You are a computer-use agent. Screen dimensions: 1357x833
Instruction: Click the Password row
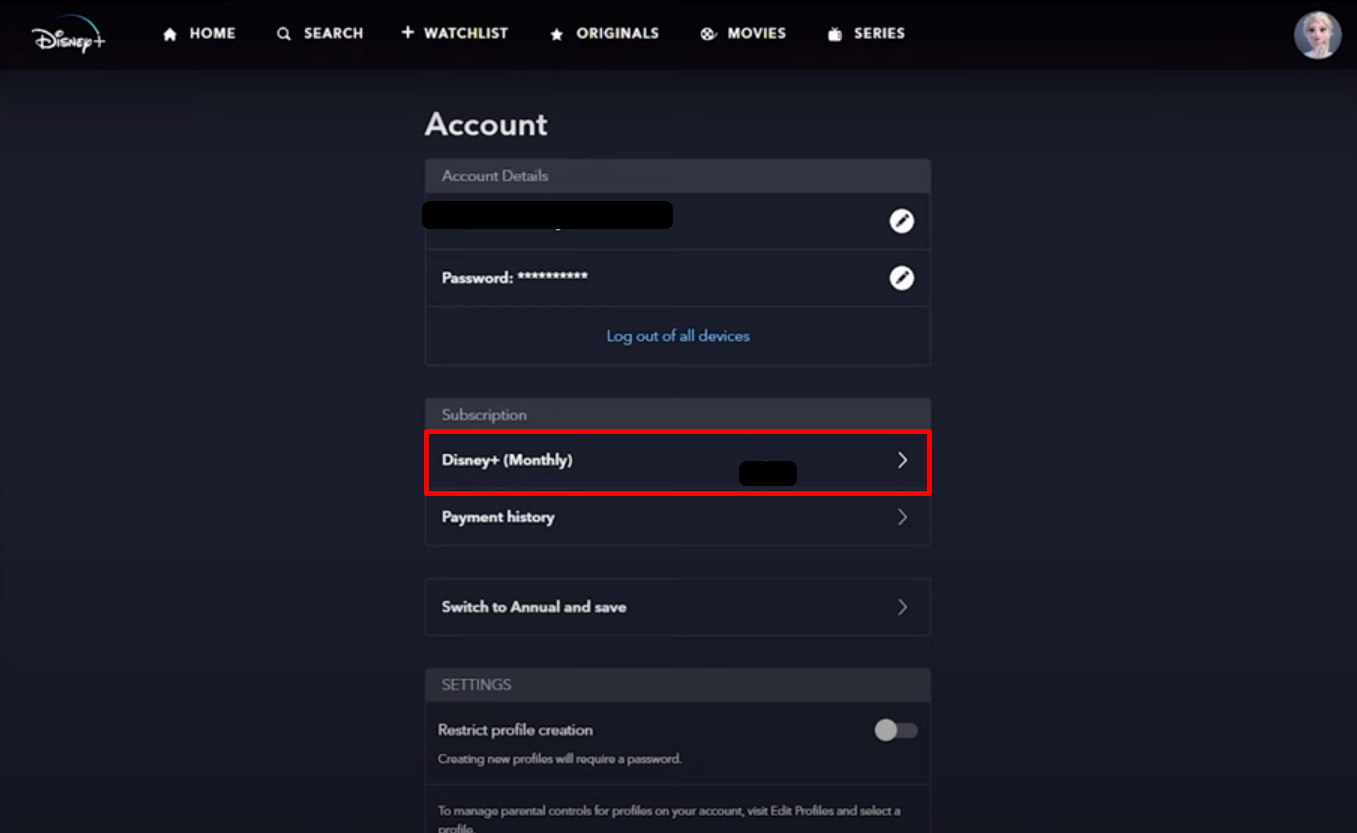point(678,278)
